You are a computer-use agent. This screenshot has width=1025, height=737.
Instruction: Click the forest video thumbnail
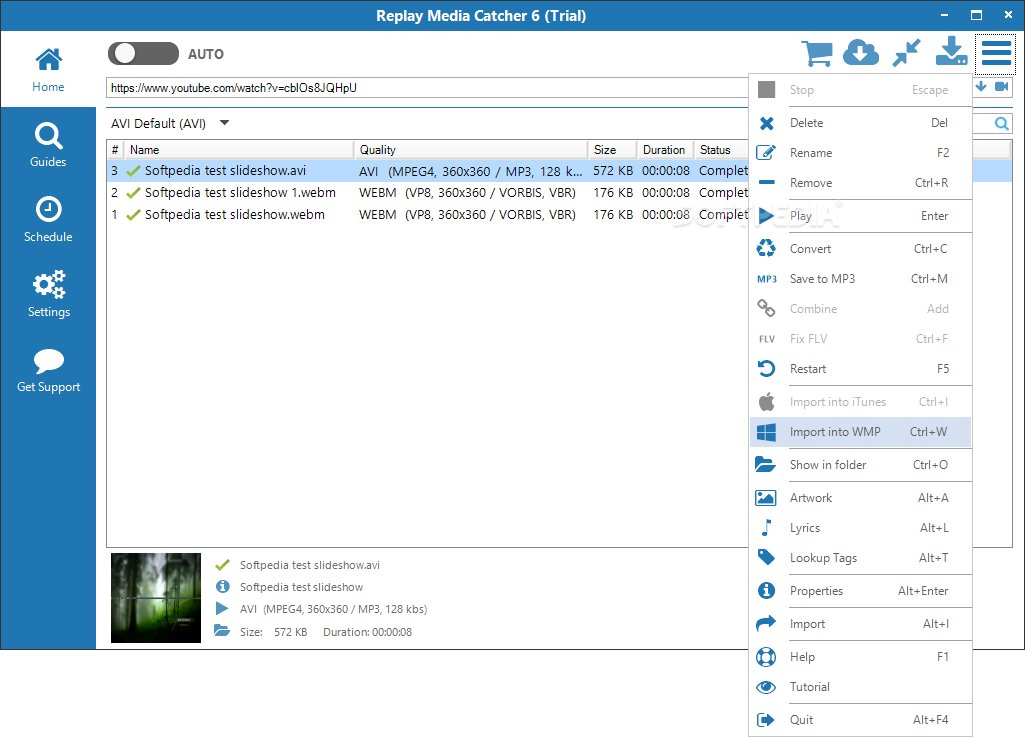[x=156, y=598]
